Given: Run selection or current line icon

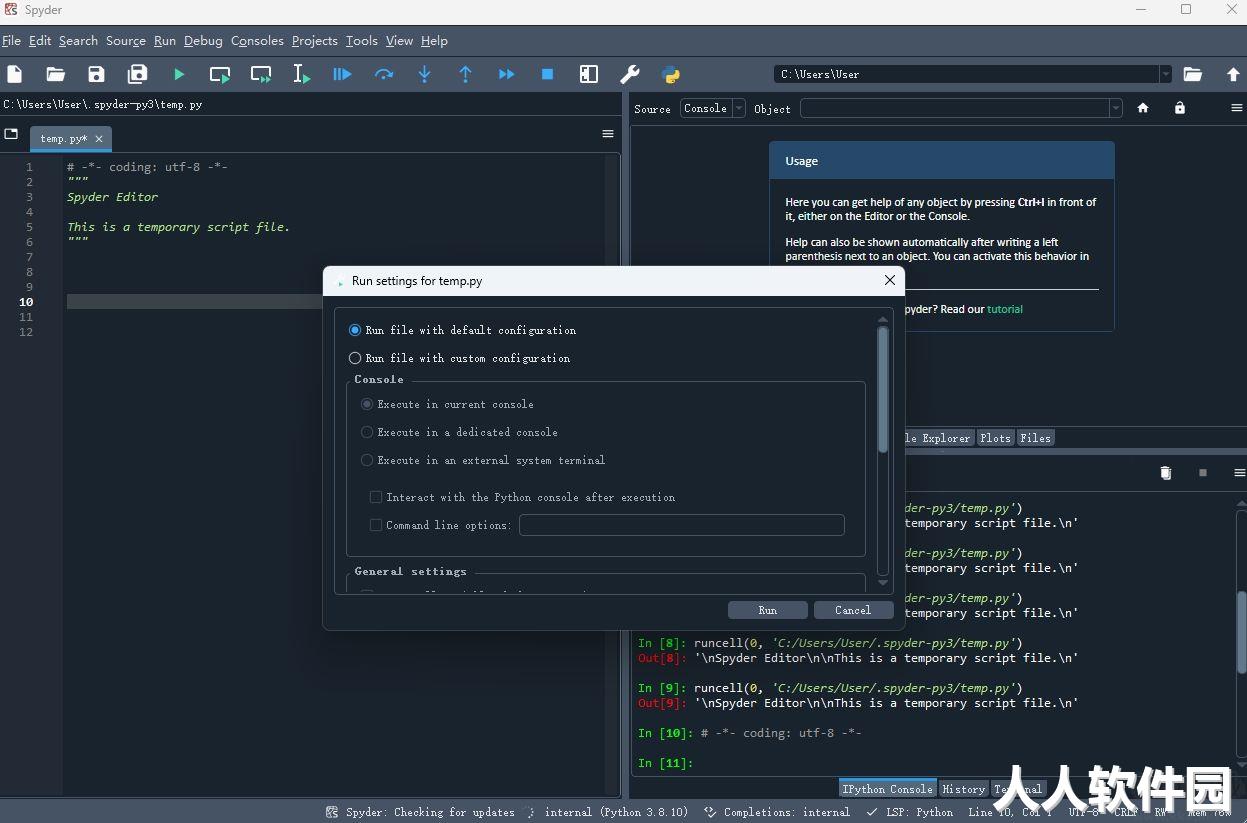Looking at the screenshot, I should click(x=301, y=74).
